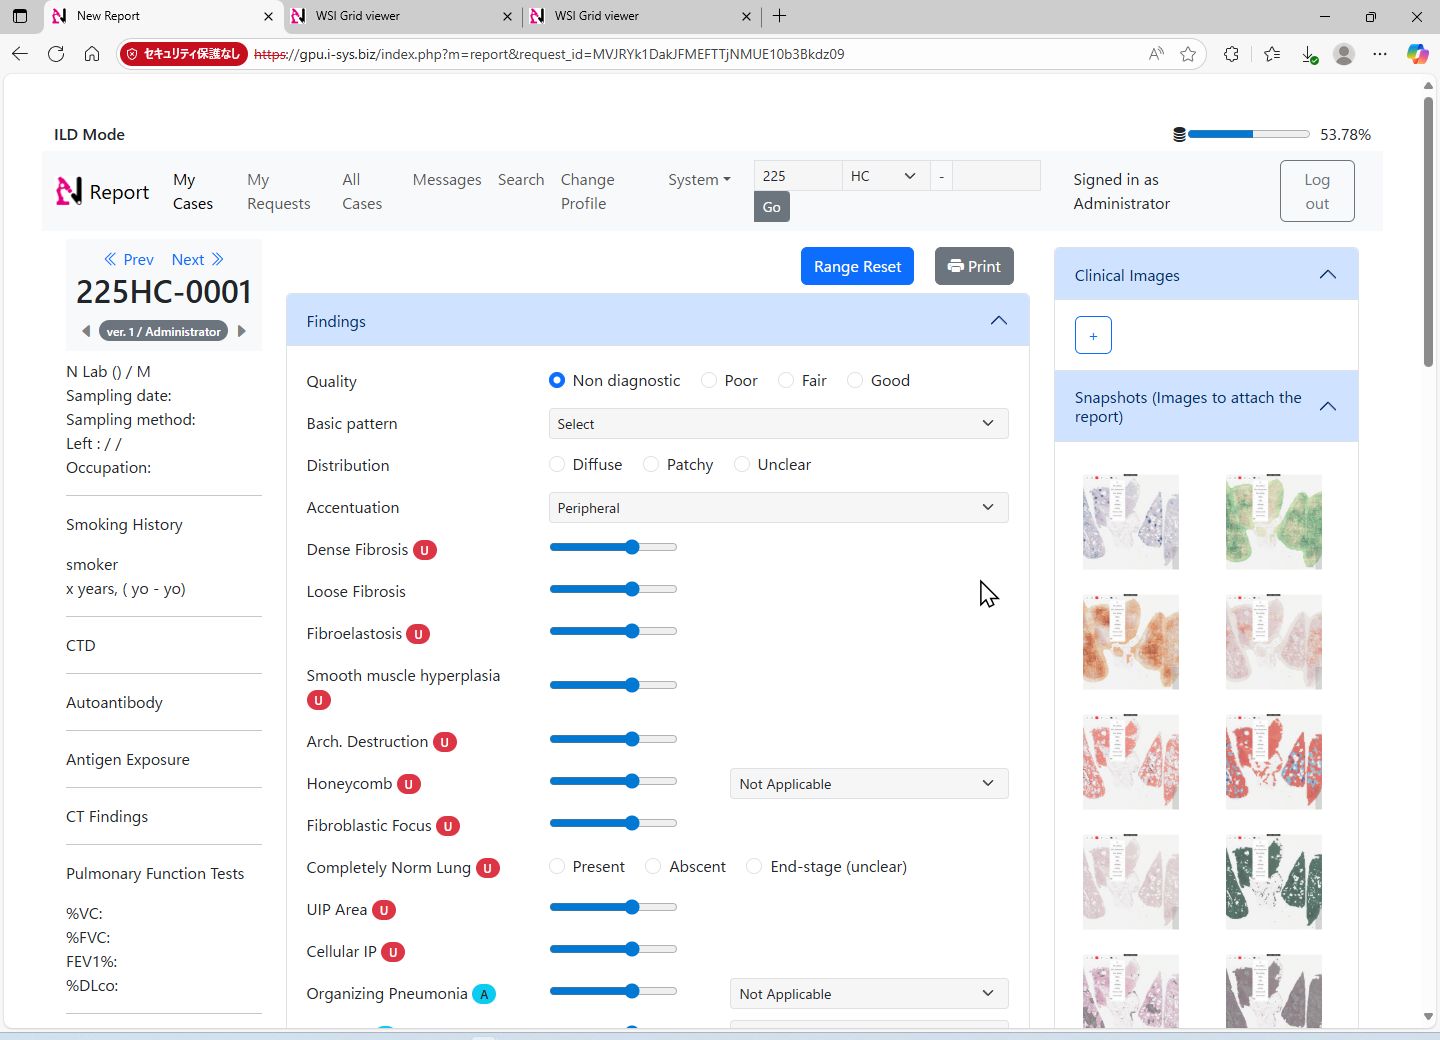Click the Report logo icon
Image resolution: width=1440 pixels, height=1040 pixels.
pyautogui.click(x=69, y=191)
